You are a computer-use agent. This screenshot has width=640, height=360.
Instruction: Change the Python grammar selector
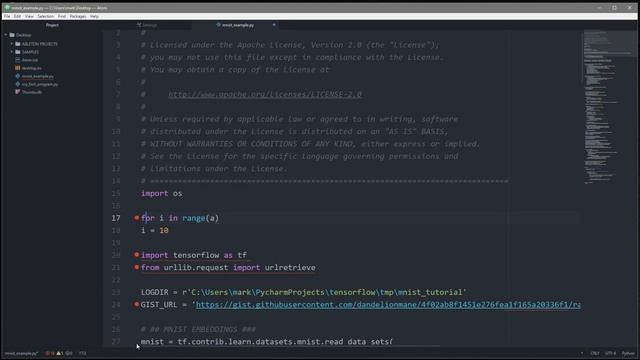[x=628, y=353]
